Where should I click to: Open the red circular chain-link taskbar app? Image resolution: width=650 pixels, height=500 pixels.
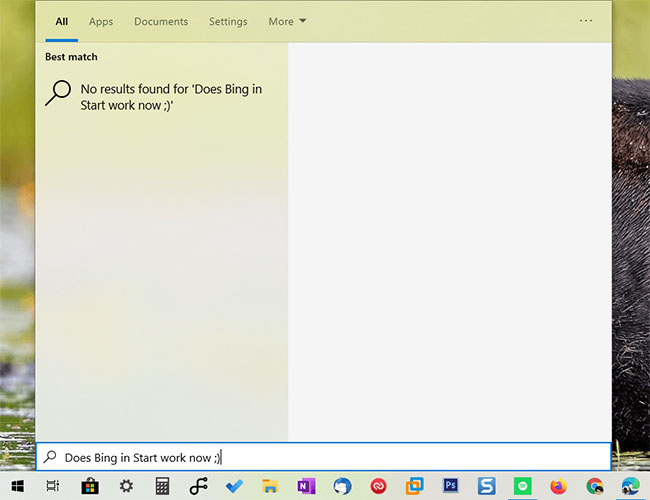(x=378, y=486)
